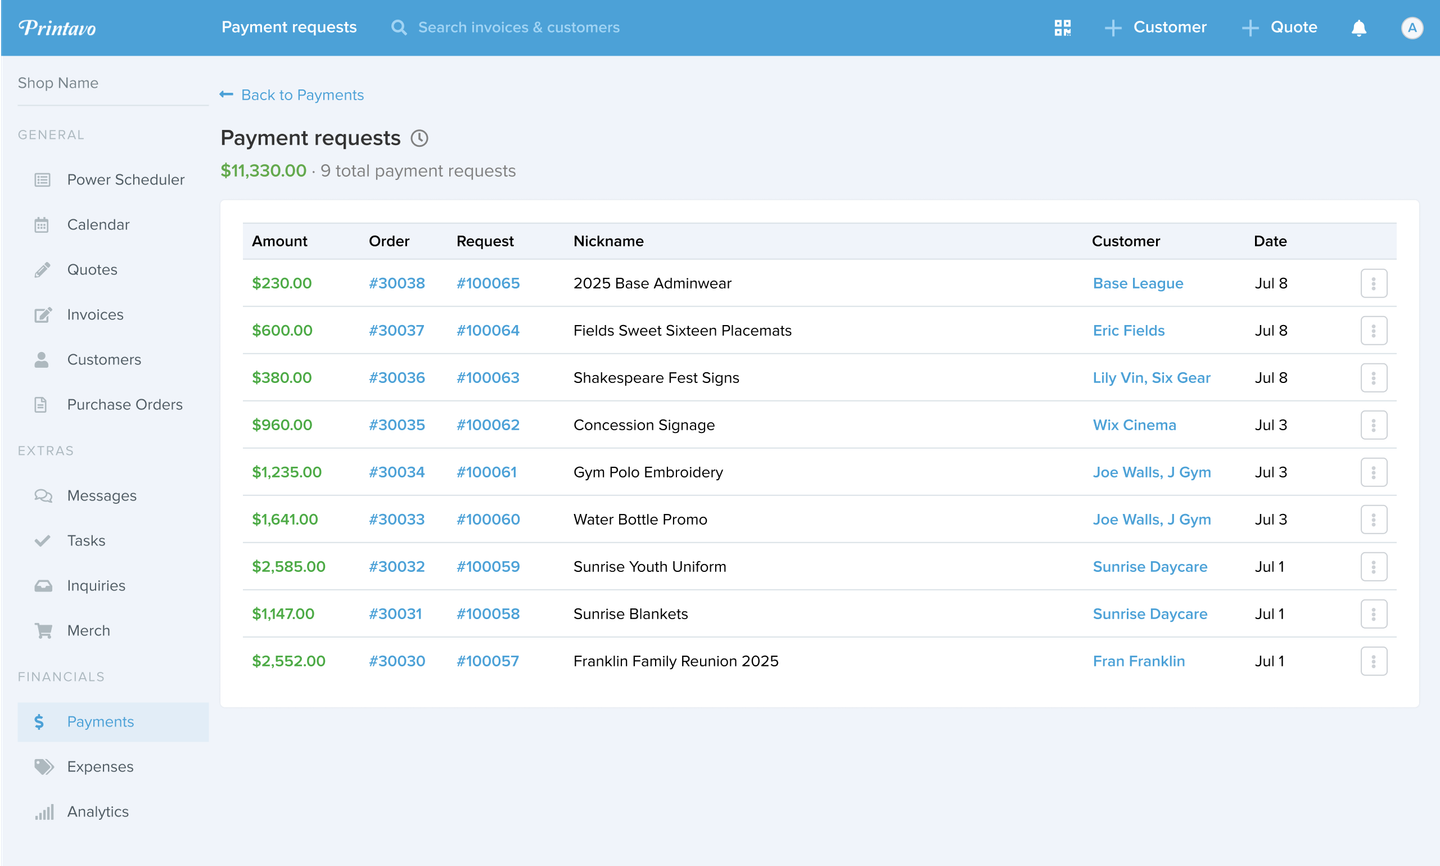Click the Printavo logo
The height and width of the screenshot is (866, 1440).
coord(57,28)
